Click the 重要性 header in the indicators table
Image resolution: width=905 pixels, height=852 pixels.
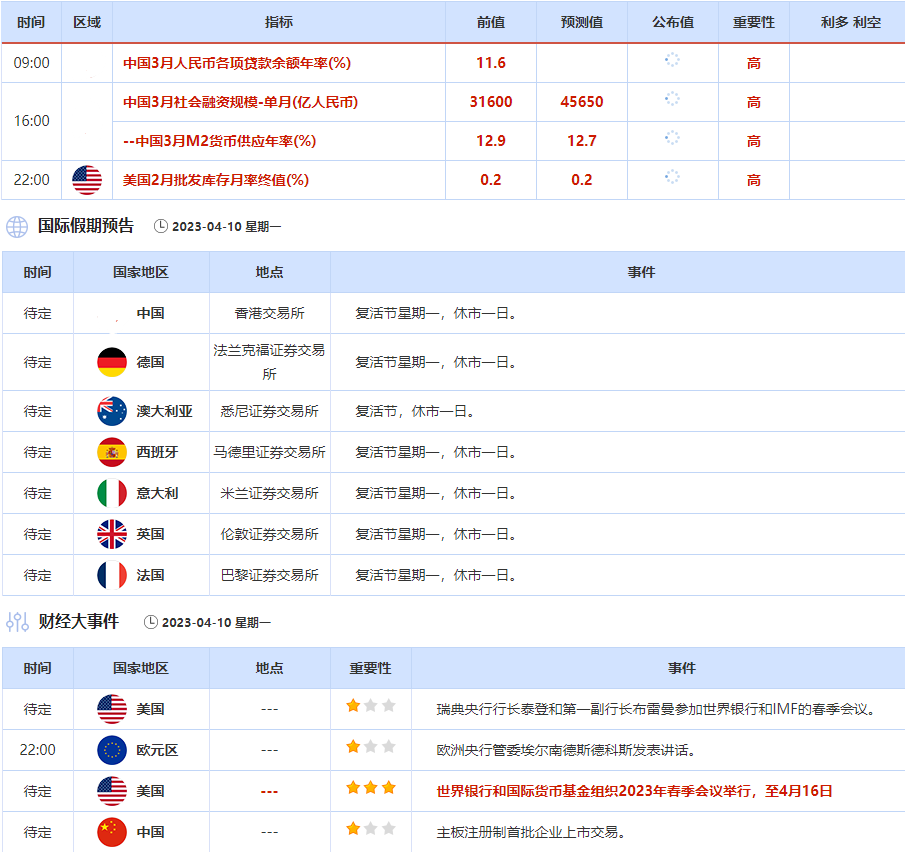point(753,22)
